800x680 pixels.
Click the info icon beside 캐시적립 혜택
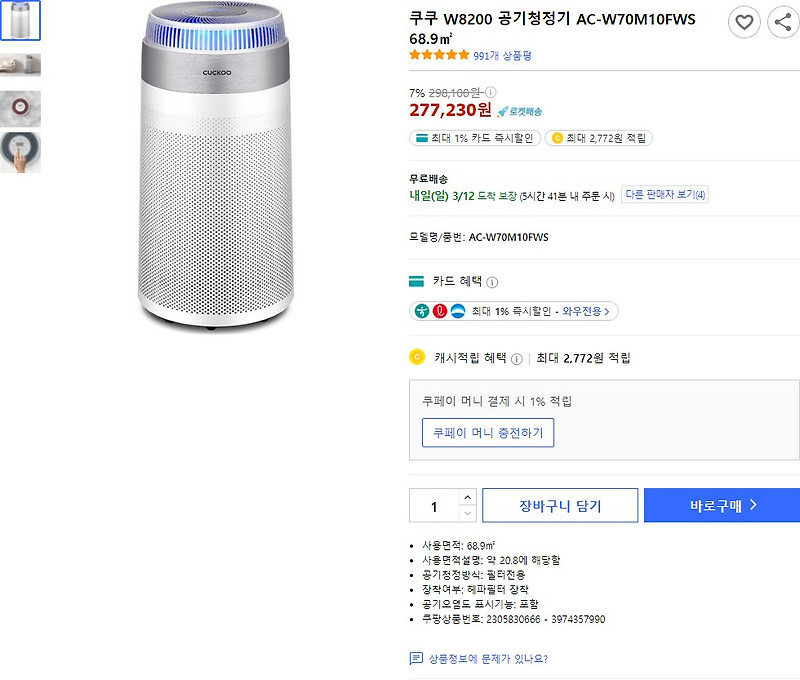point(515,358)
